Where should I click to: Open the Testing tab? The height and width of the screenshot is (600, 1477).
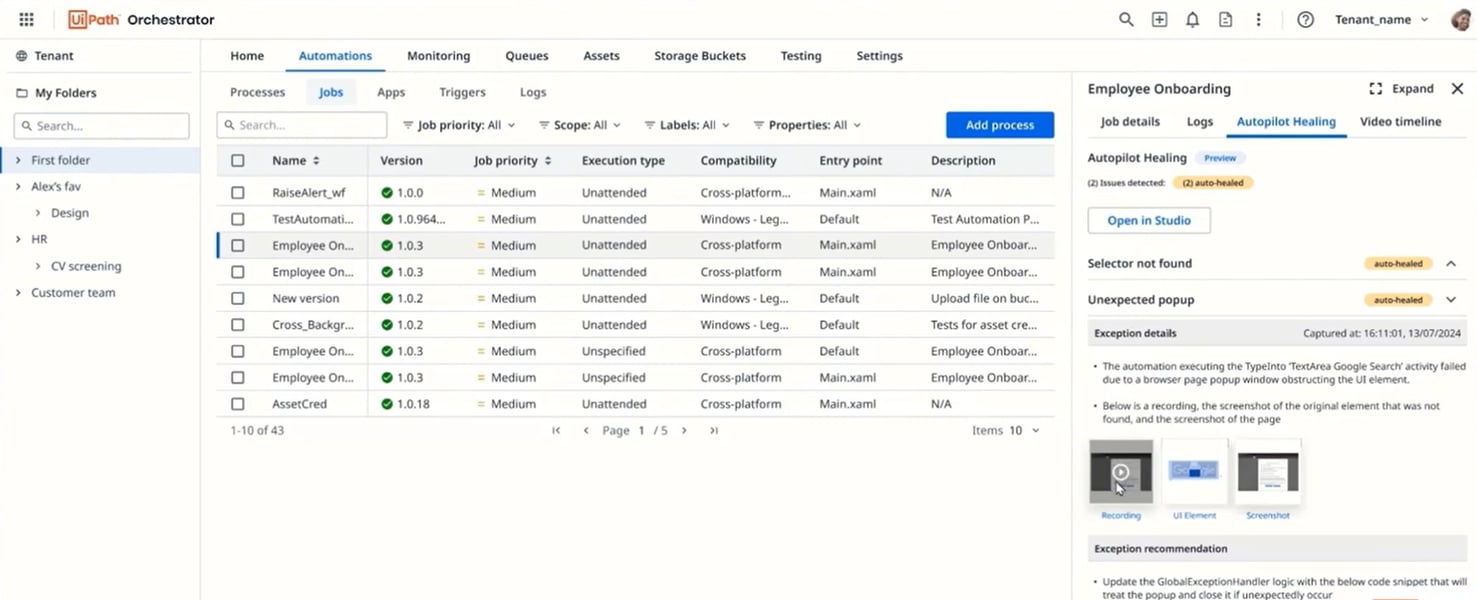click(801, 56)
